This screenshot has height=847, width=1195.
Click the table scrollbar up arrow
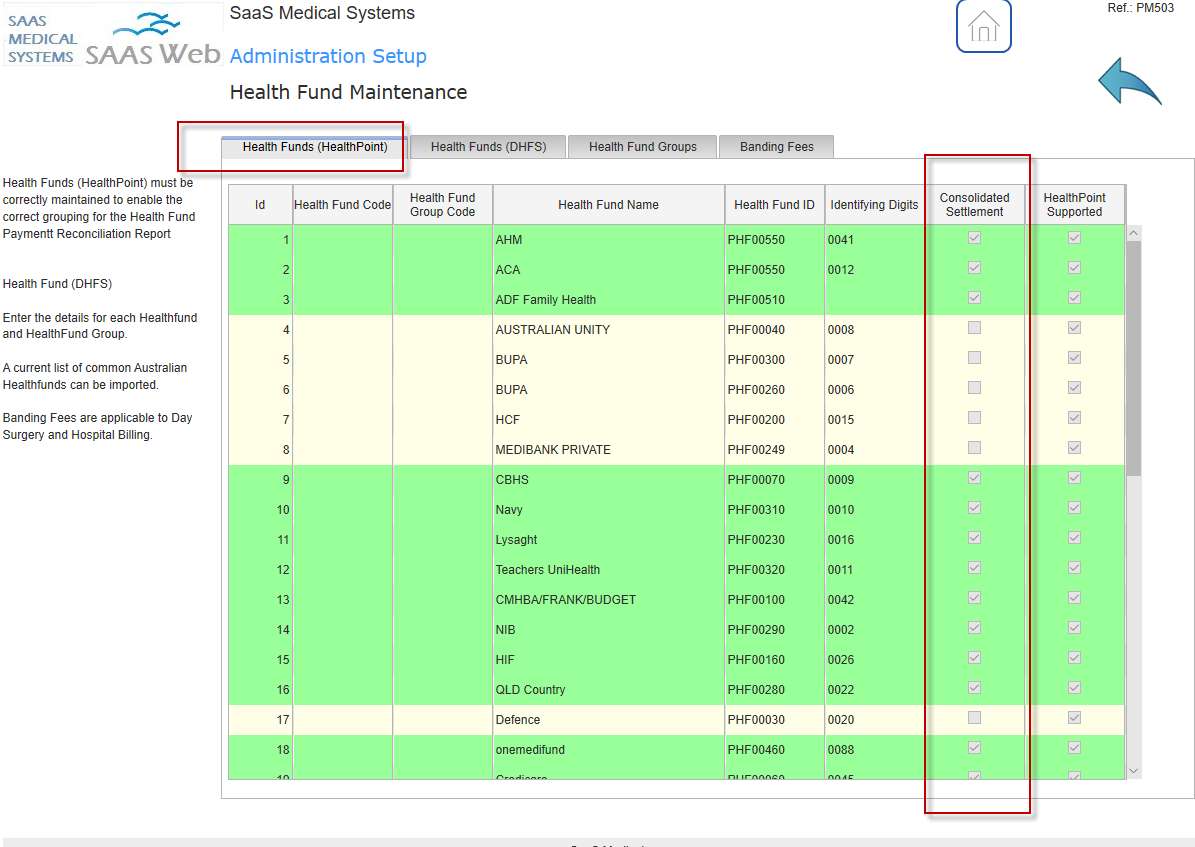click(1133, 233)
